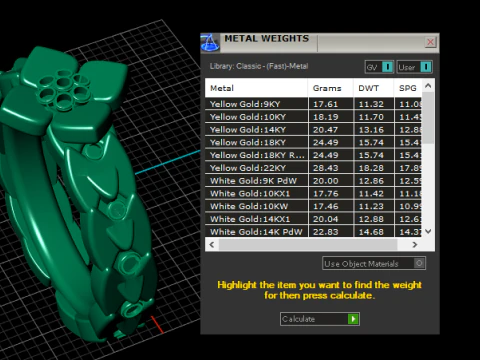The image size is (480, 360).
Task: Toggle the GV library switch
Action: (379, 67)
